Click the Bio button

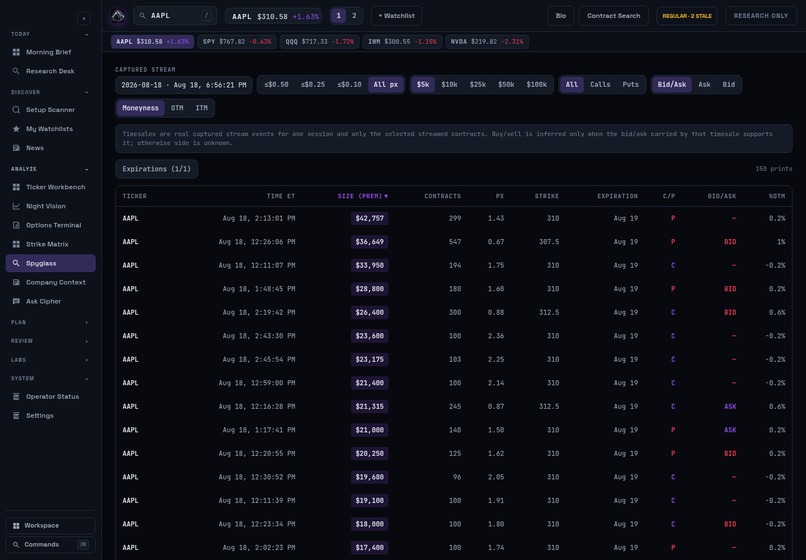(561, 16)
